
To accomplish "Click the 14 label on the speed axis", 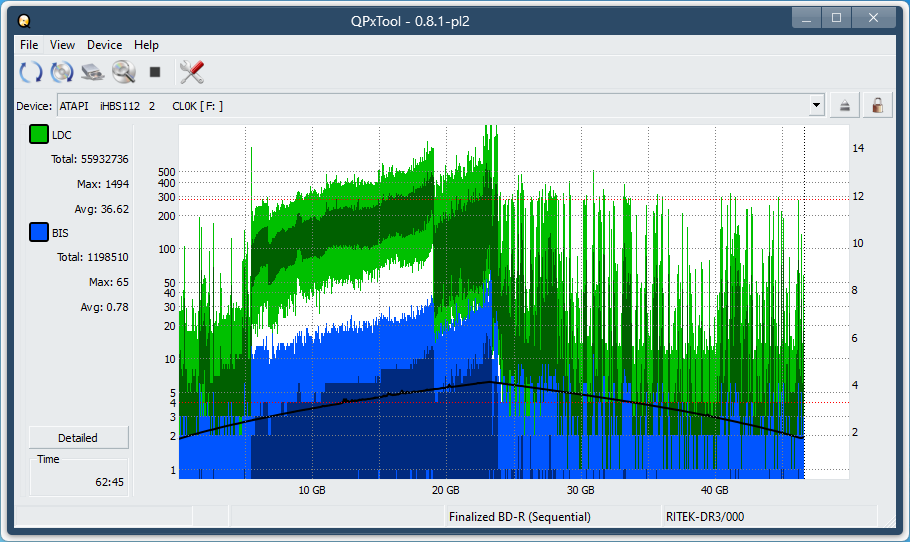I will pos(858,149).
